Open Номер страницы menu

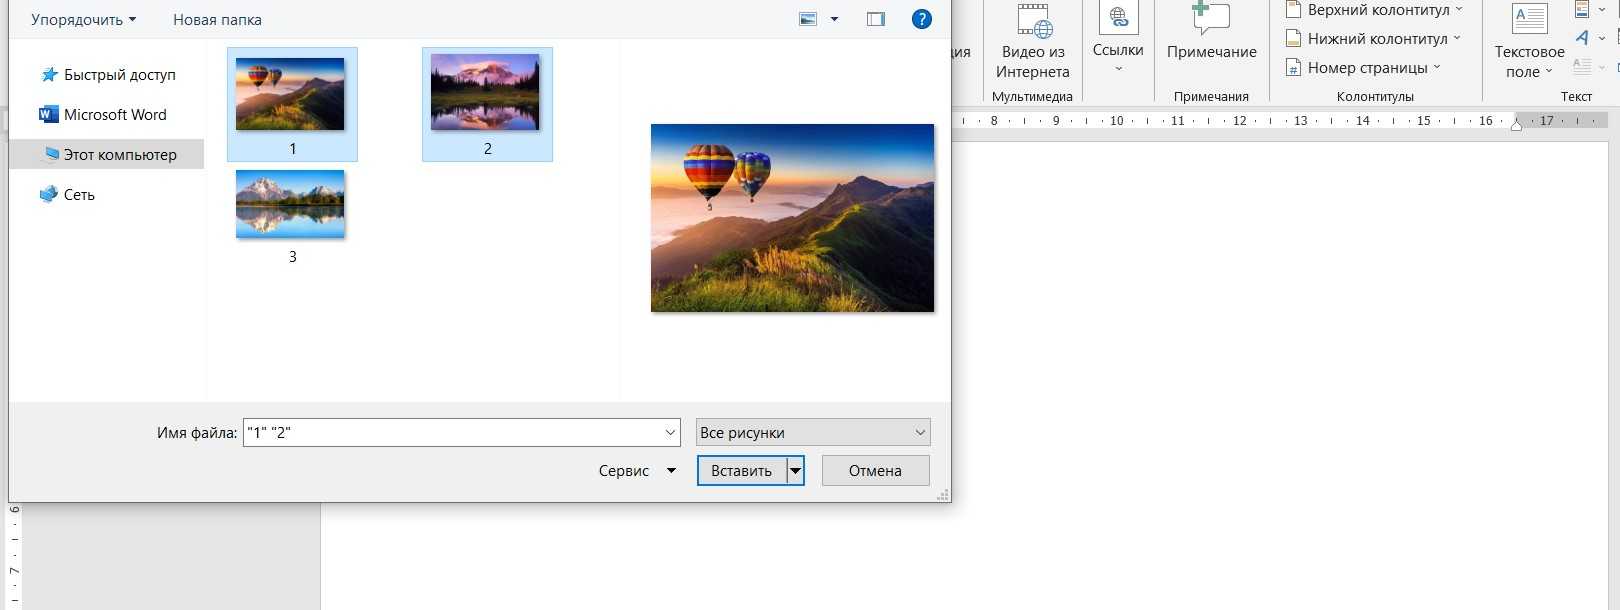coord(1366,68)
